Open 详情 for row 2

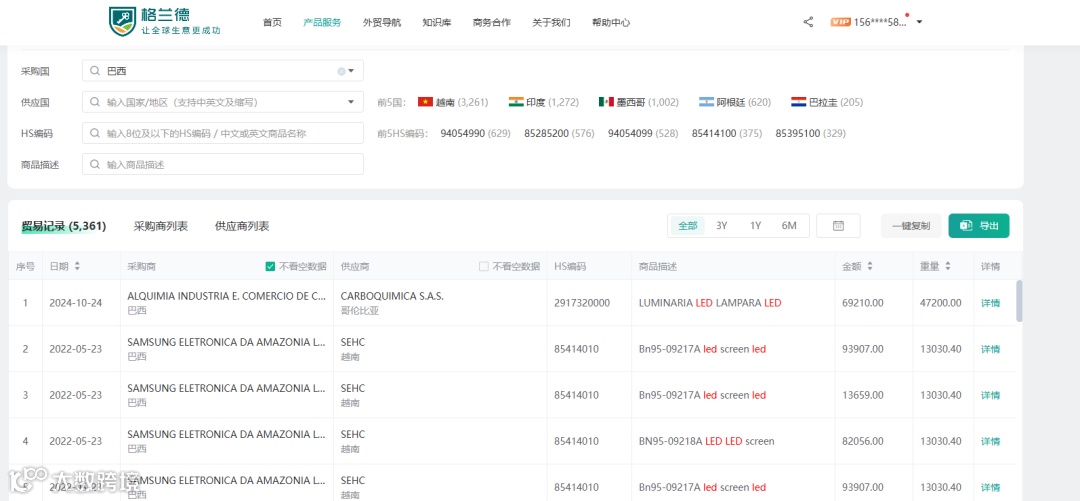tap(990, 349)
